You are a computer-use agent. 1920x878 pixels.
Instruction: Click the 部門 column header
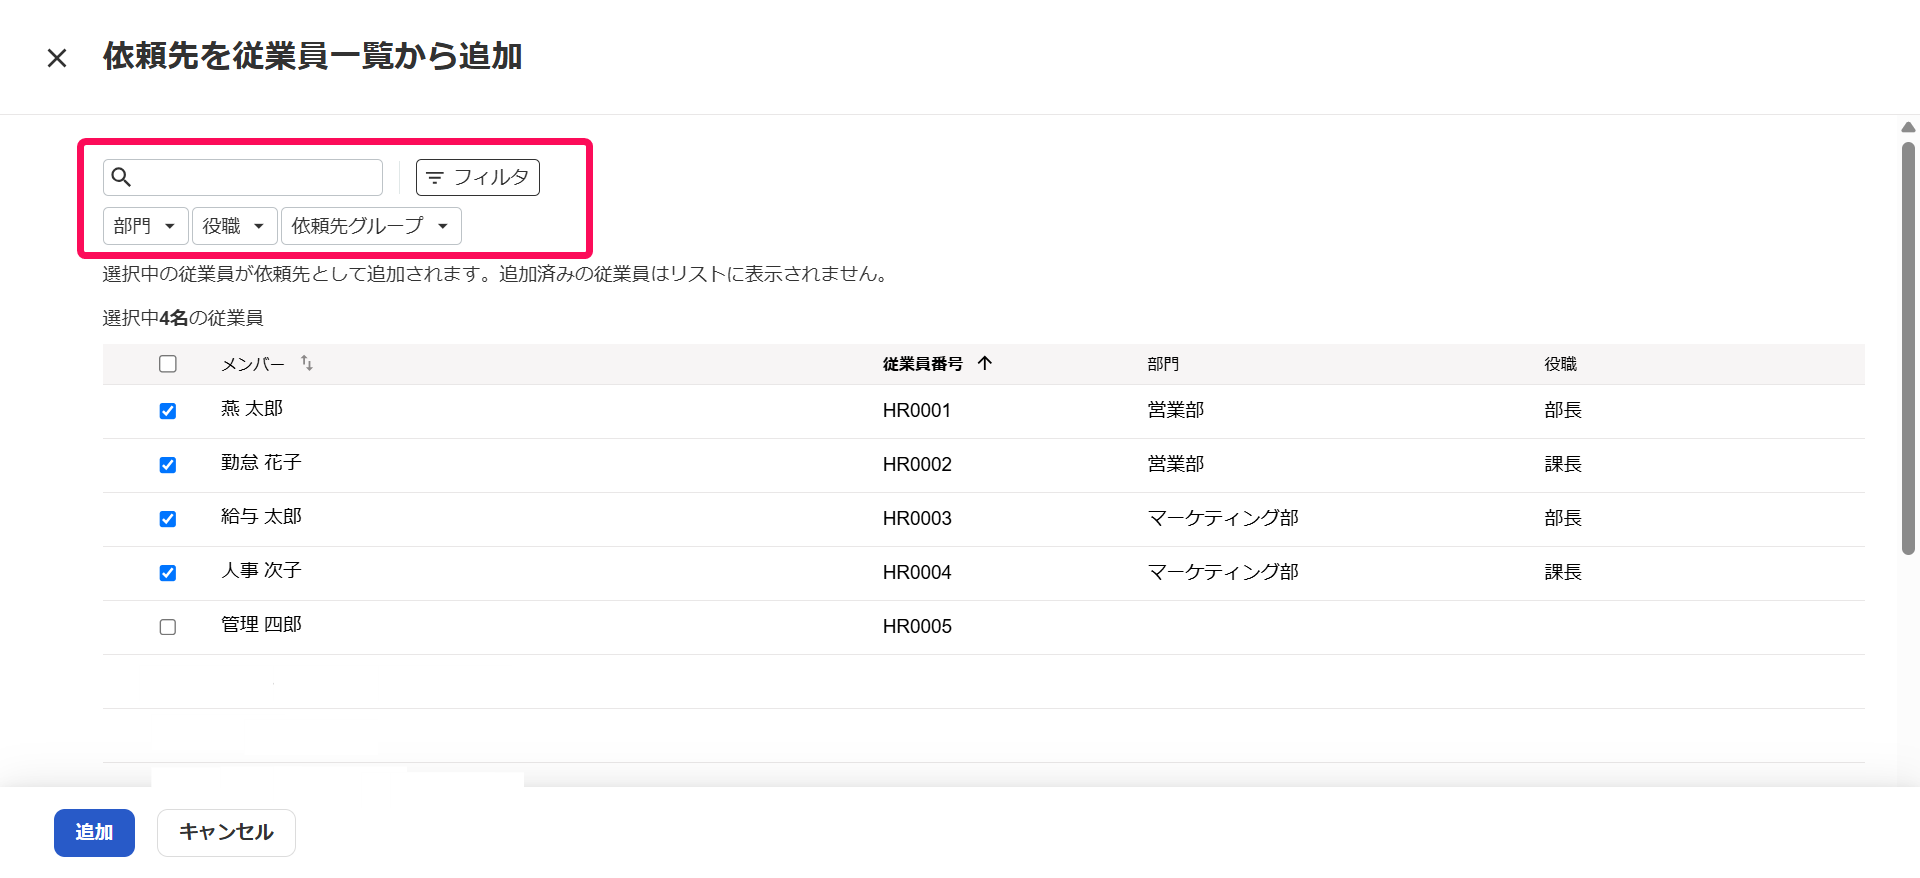click(x=1163, y=364)
